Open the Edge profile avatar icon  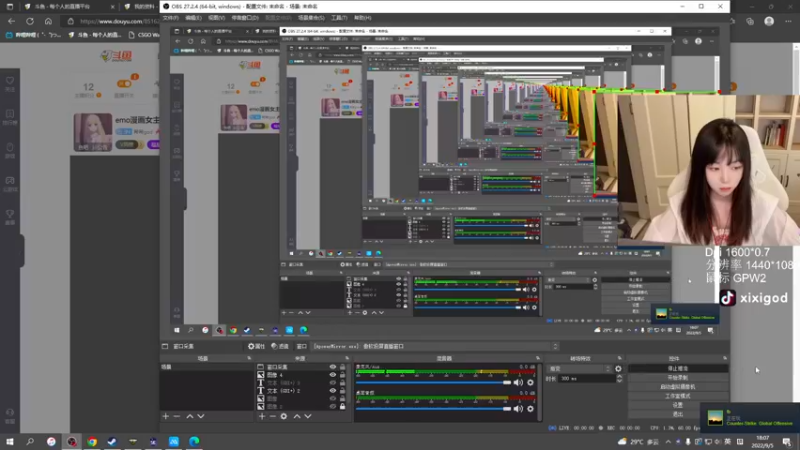click(x=769, y=21)
